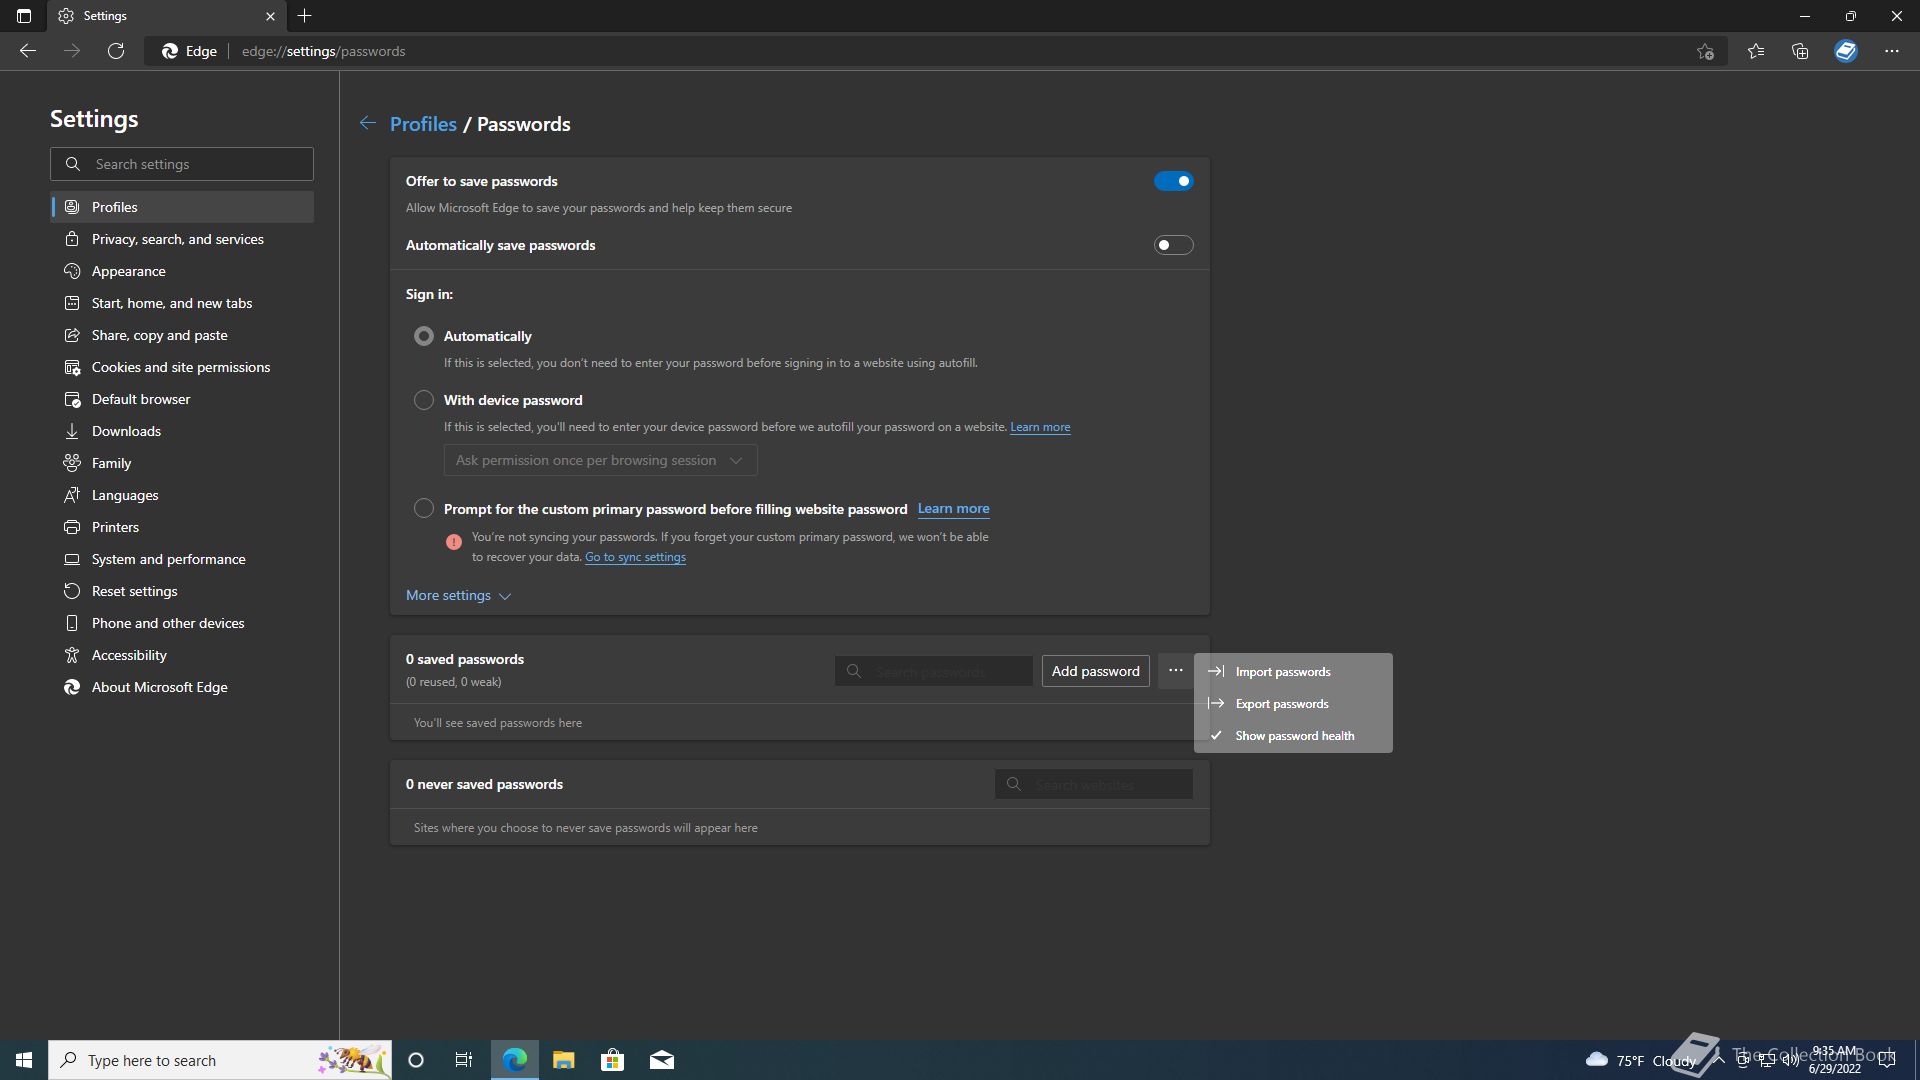Viewport: 1920px width, 1080px height.
Task: Close the Settings tab
Action: pos(270,16)
